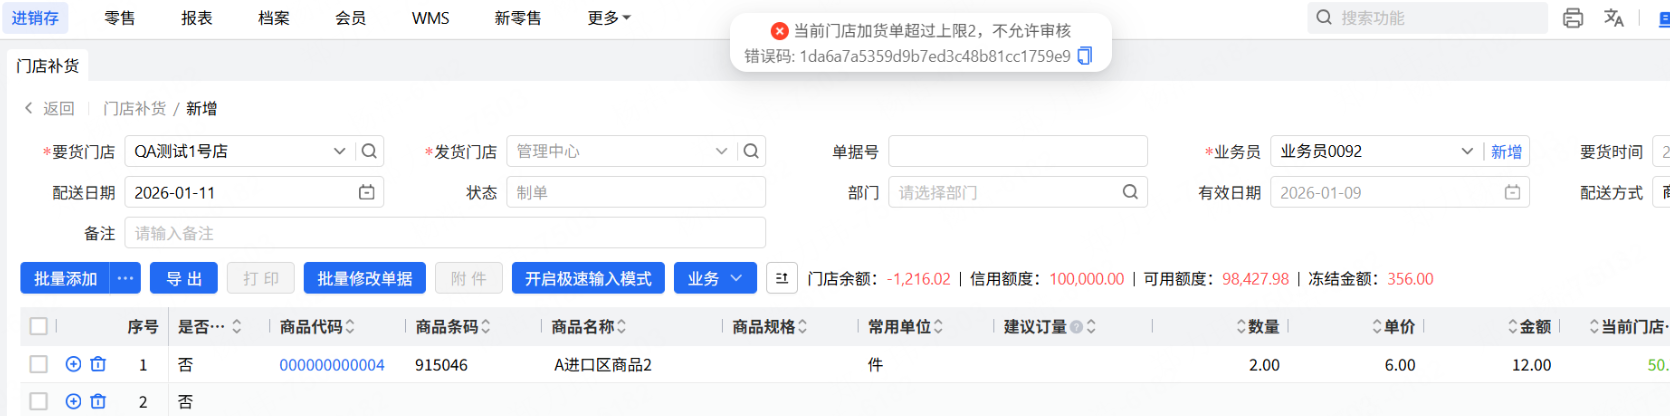Image resolution: width=1670 pixels, height=416 pixels.
Task: Open the column settings icon next to 业务
Action: [782, 278]
